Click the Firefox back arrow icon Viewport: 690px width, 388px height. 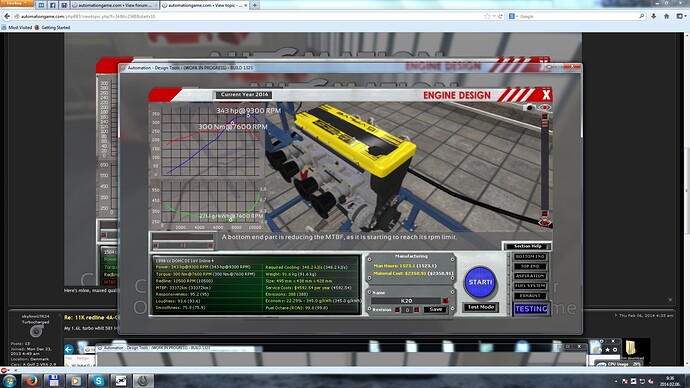(7, 16)
